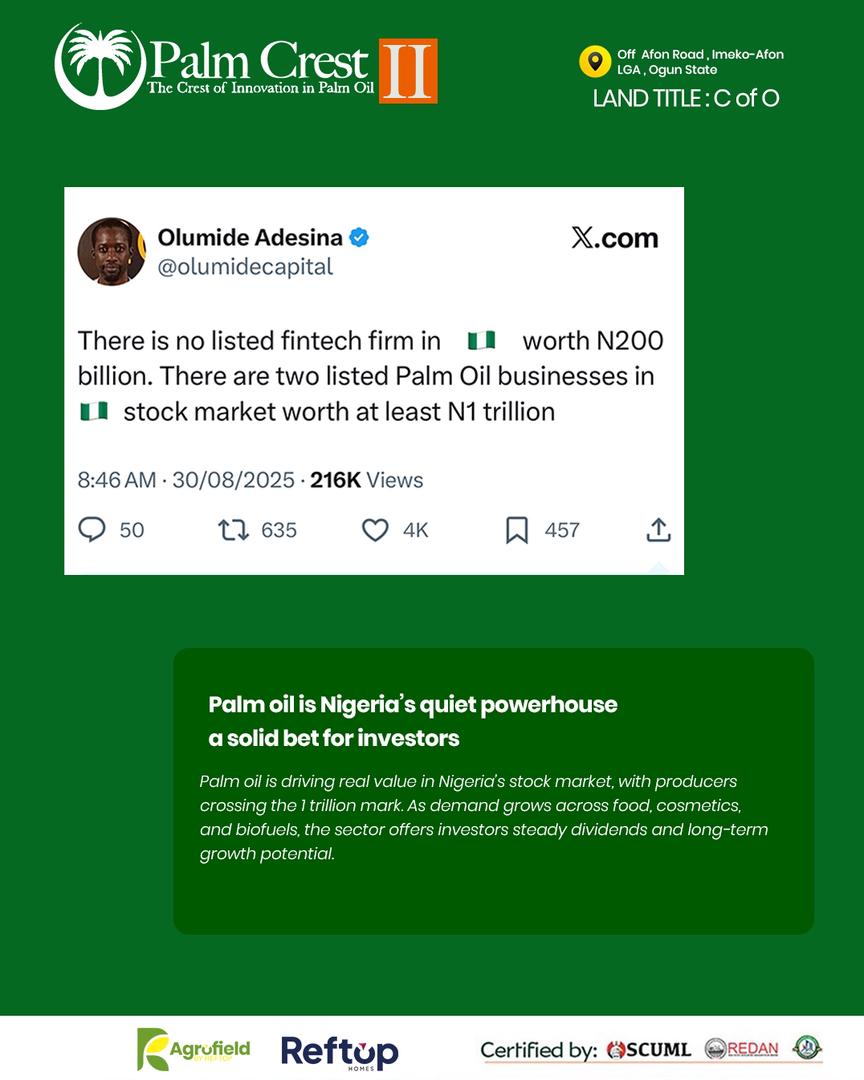
Task: Click the share upload icon
Action: click(x=658, y=530)
